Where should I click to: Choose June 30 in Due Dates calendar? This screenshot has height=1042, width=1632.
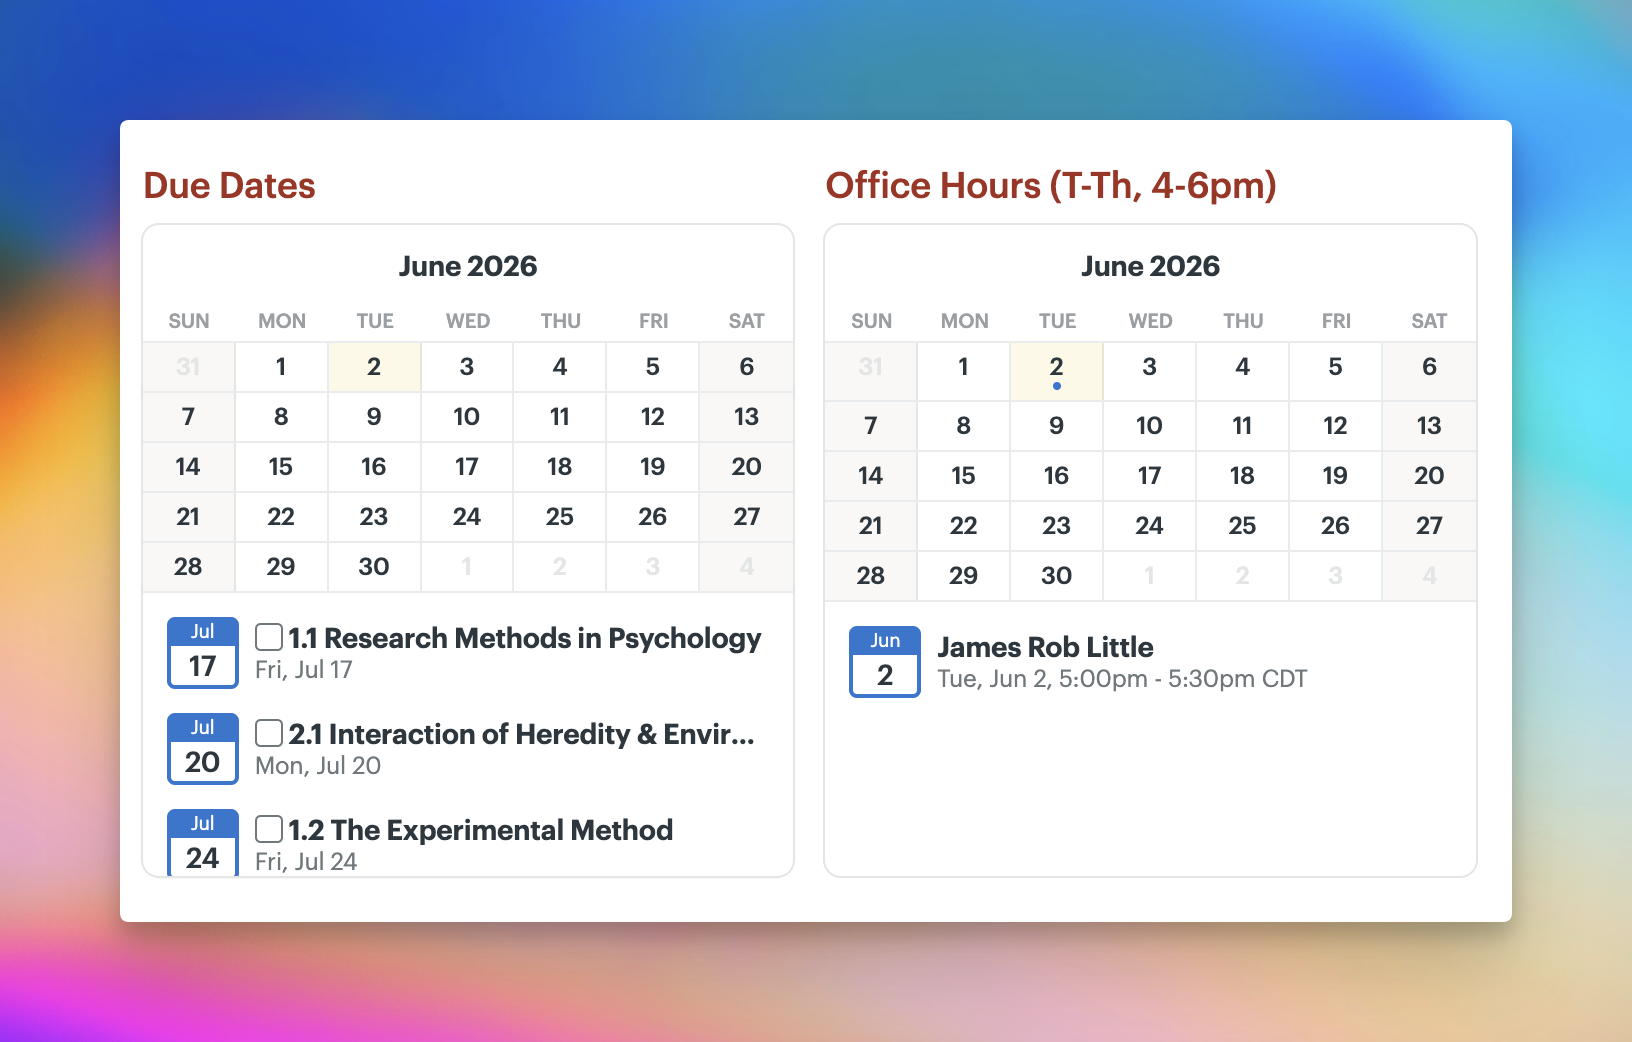click(374, 567)
